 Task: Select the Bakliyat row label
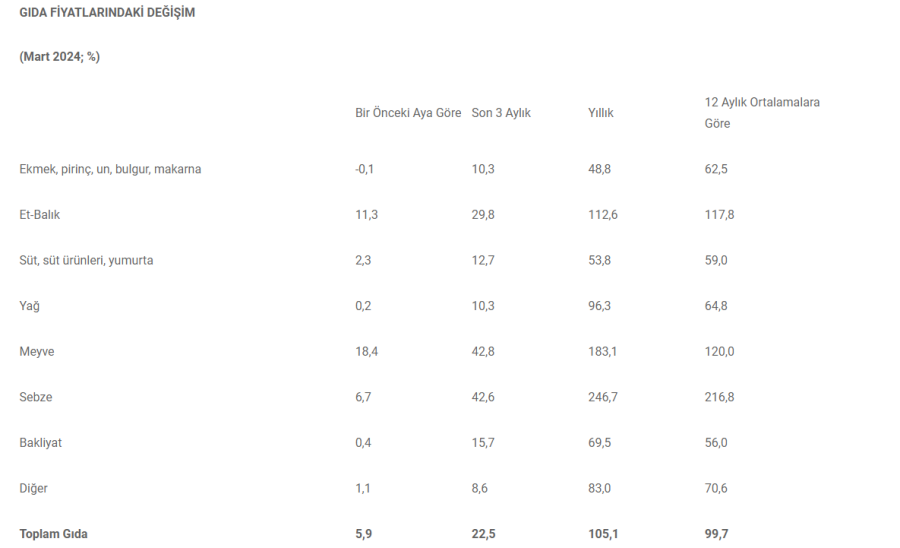(41, 443)
